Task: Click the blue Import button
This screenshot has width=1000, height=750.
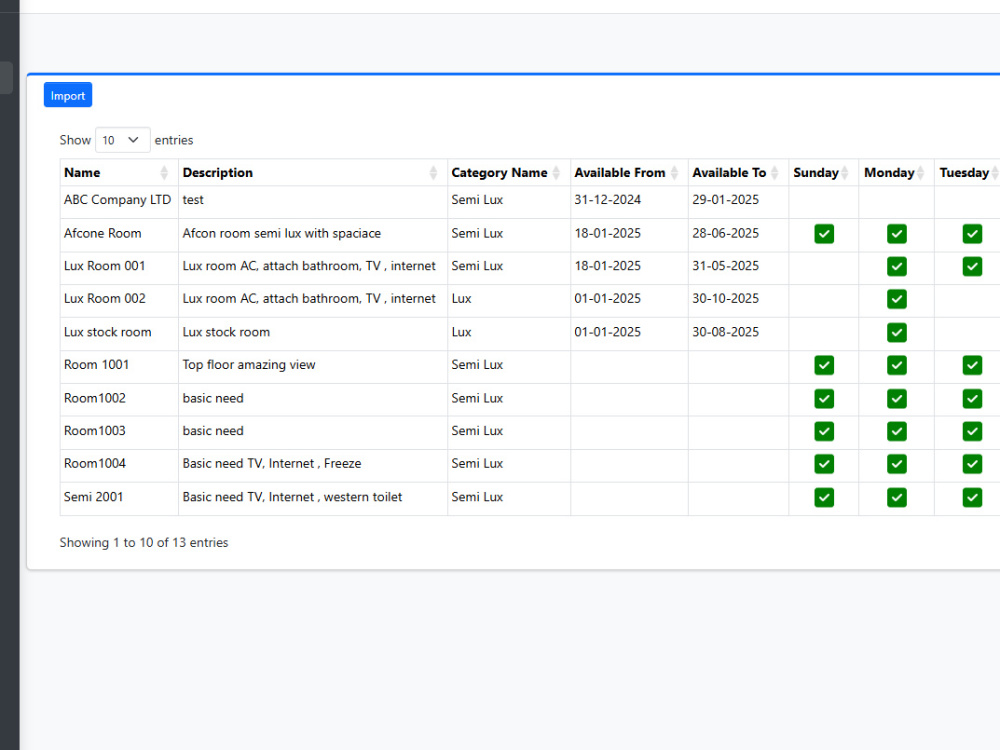Action: 68,95
